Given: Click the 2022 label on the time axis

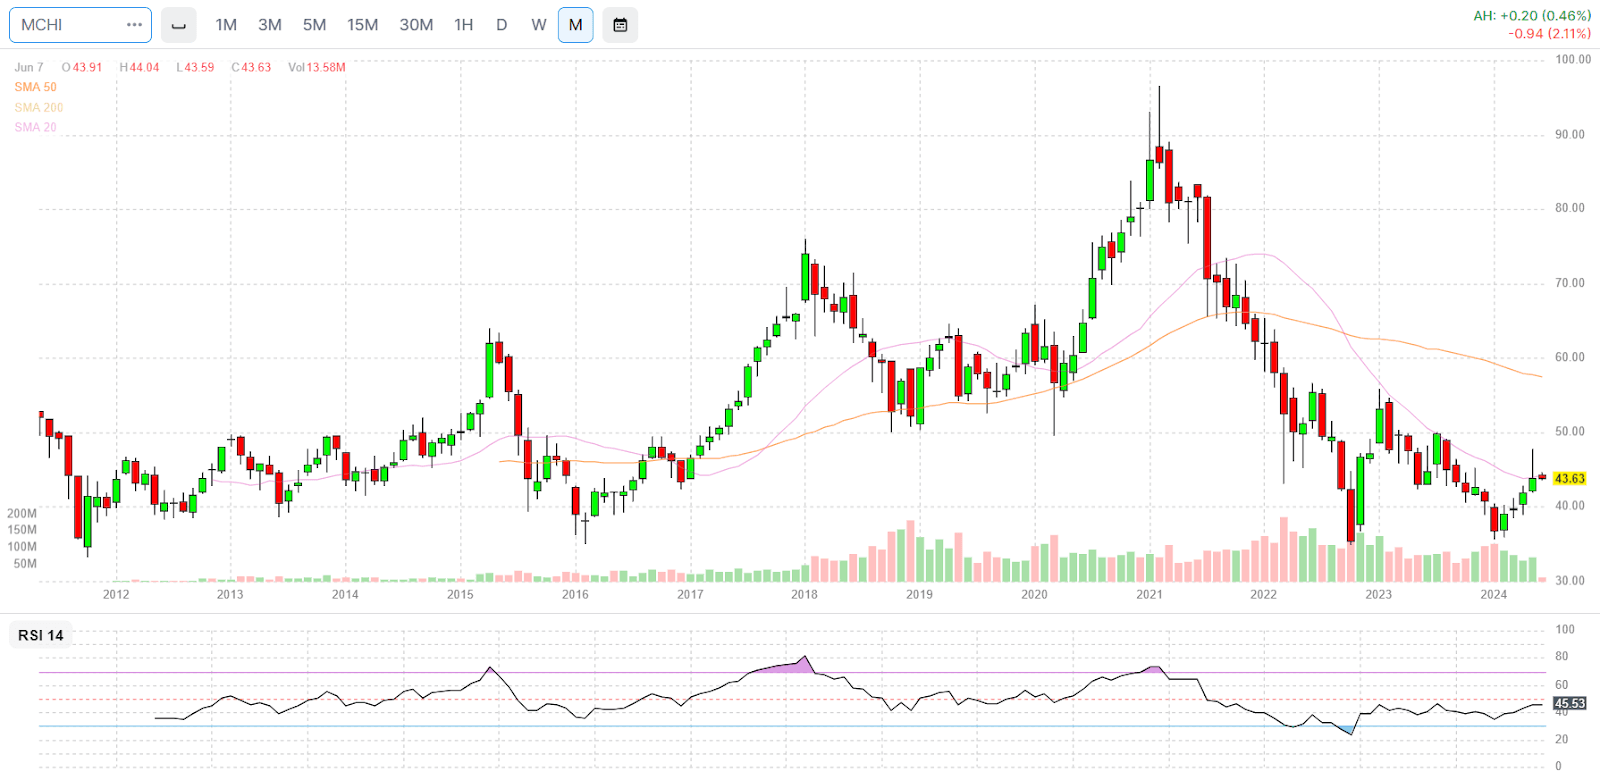Looking at the screenshot, I should (x=1263, y=594).
